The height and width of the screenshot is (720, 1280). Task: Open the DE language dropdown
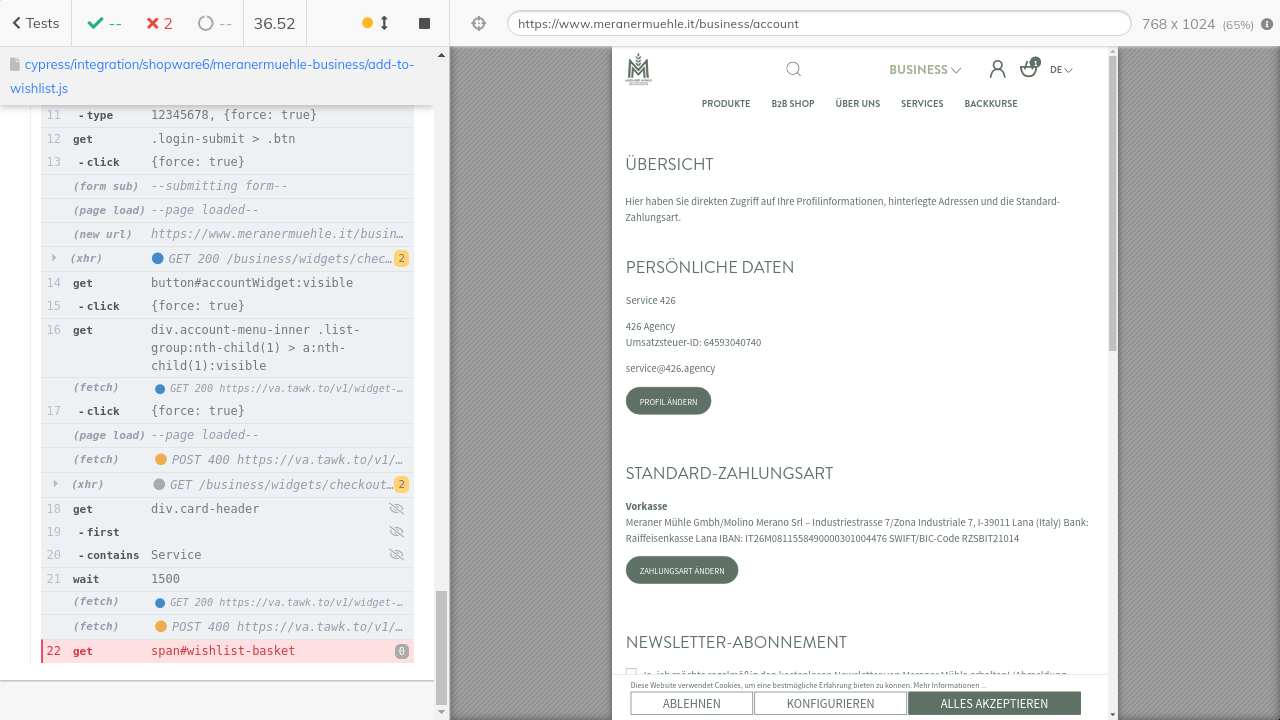click(x=1061, y=70)
